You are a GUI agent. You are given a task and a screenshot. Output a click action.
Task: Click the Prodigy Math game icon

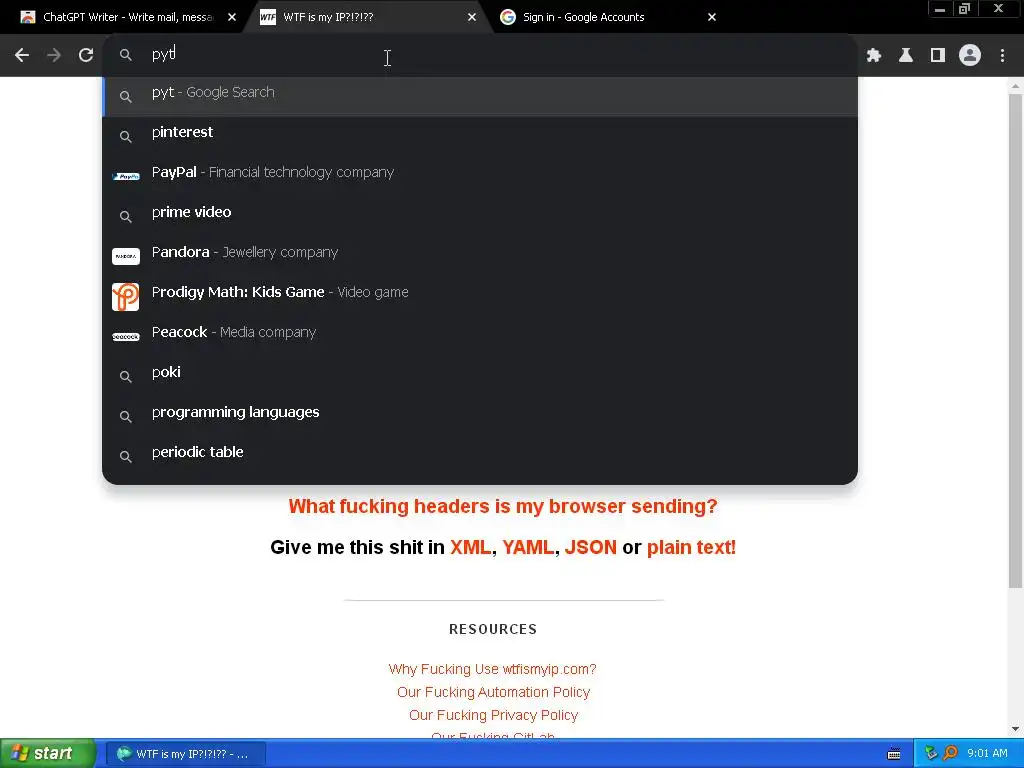tap(125, 296)
